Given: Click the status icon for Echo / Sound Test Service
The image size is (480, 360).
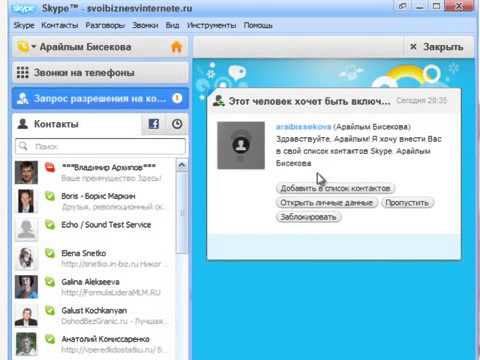Looking at the screenshot, I should click(x=50, y=224).
